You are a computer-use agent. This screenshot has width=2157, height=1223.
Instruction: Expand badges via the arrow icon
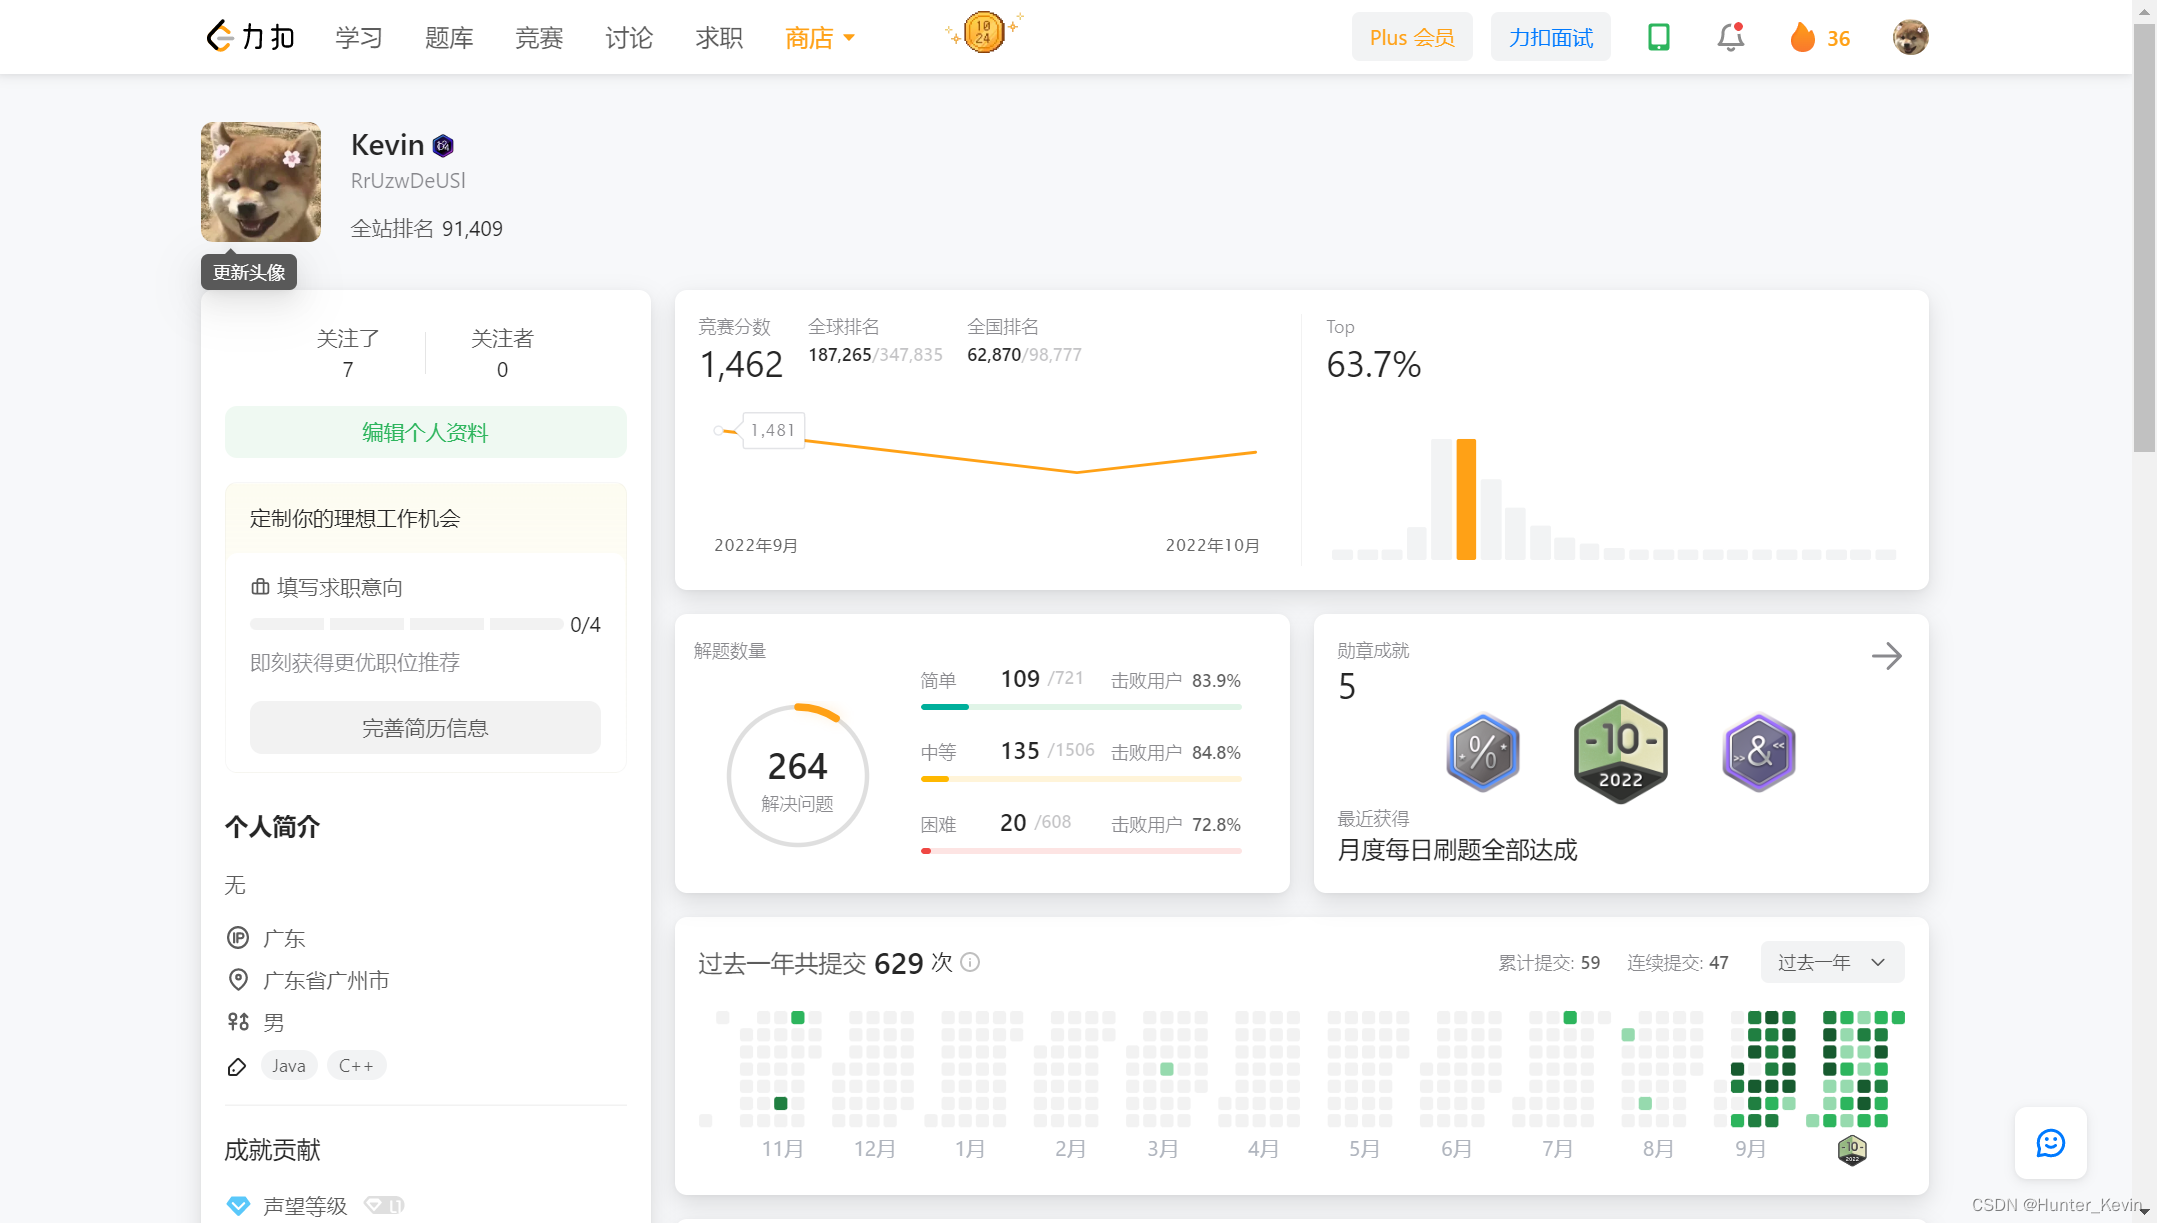click(1886, 656)
